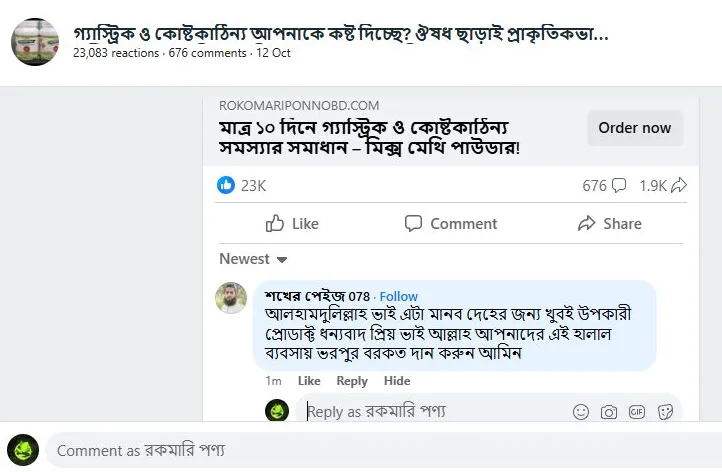
Task: Focus the Reply as রকমারি পণ্য field
Action: (430, 411)
